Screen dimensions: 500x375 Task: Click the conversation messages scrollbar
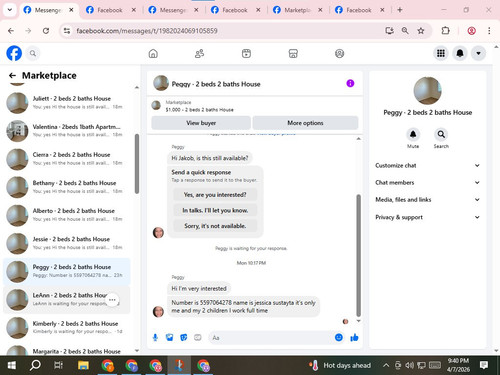click(359, 255)
